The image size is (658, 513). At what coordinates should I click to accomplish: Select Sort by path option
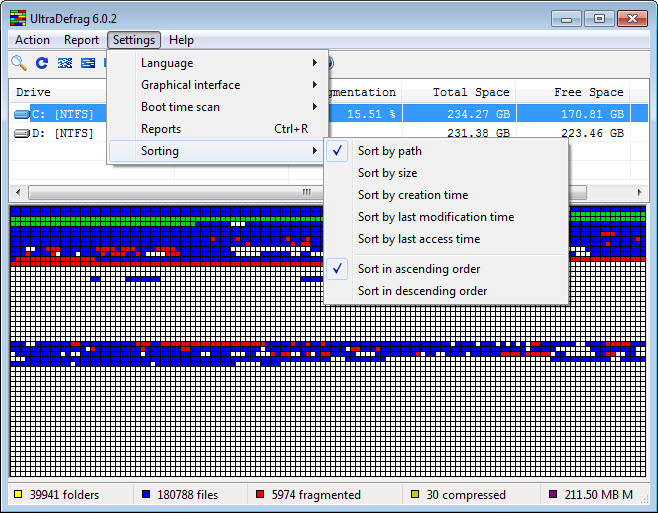click(x=446, y=151)
